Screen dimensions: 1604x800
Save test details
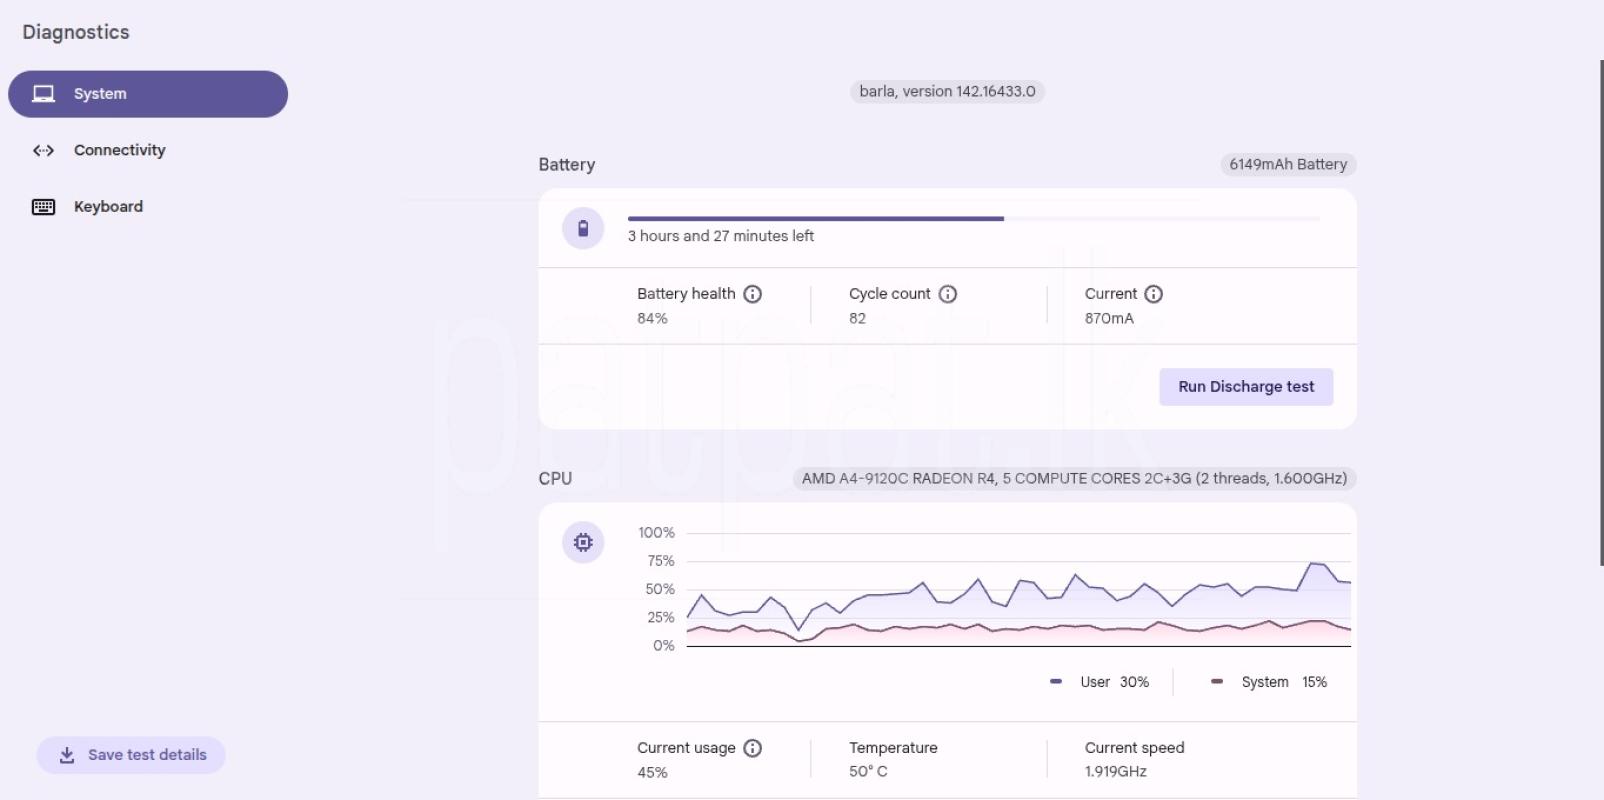131,755
